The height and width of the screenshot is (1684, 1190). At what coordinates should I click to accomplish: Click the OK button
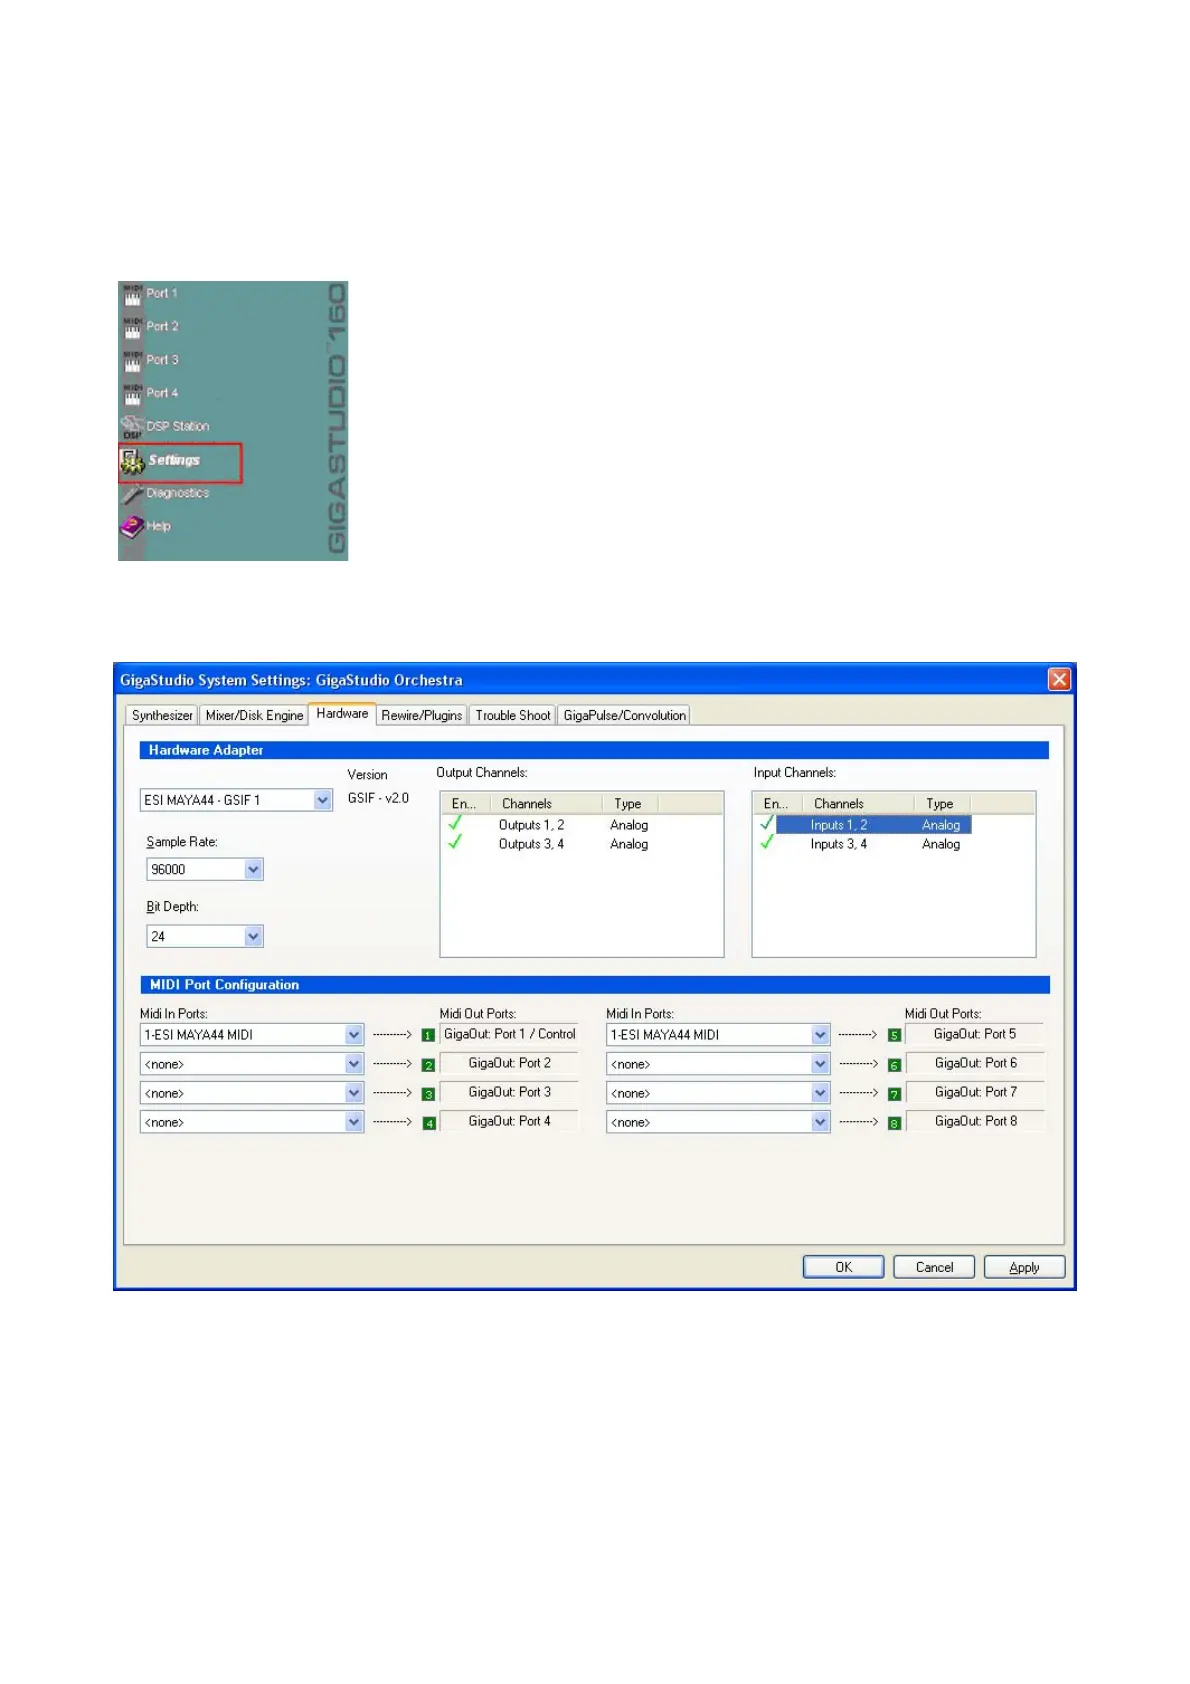point(843,1267)
